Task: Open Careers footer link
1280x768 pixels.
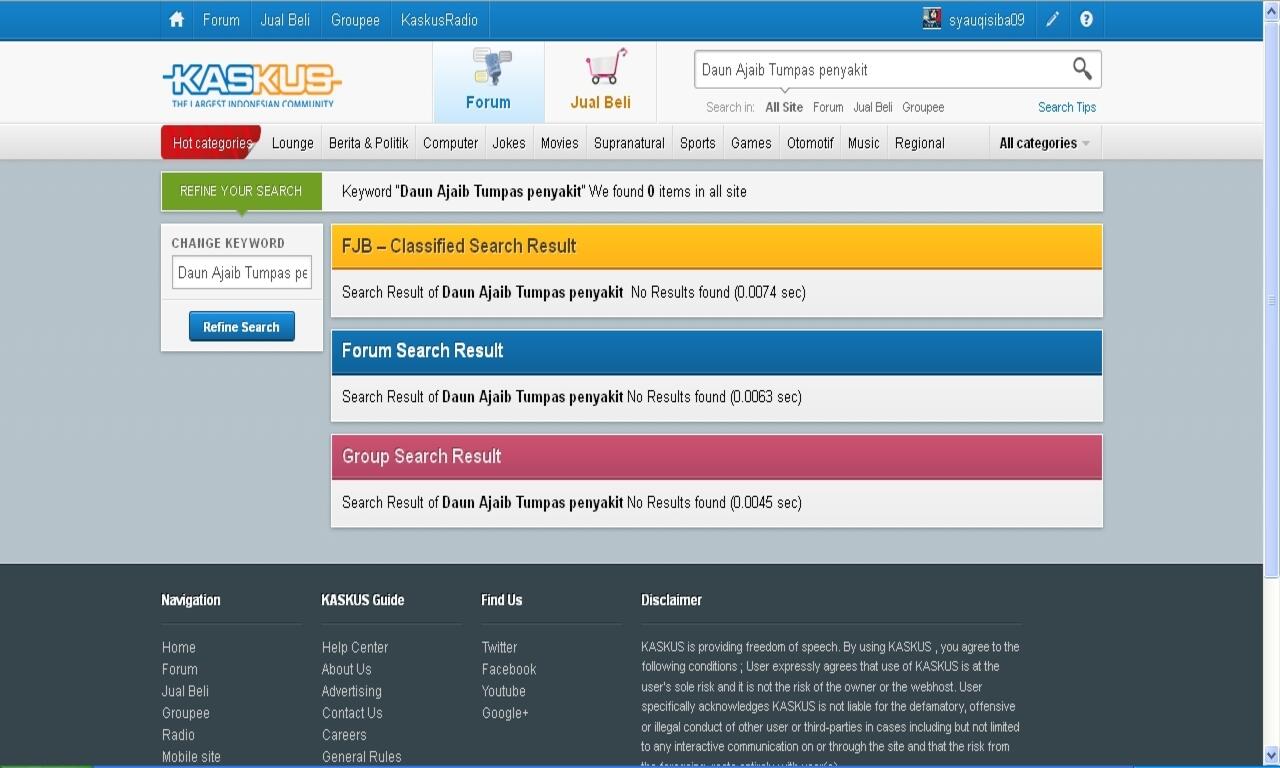Action: coord(344,735)
